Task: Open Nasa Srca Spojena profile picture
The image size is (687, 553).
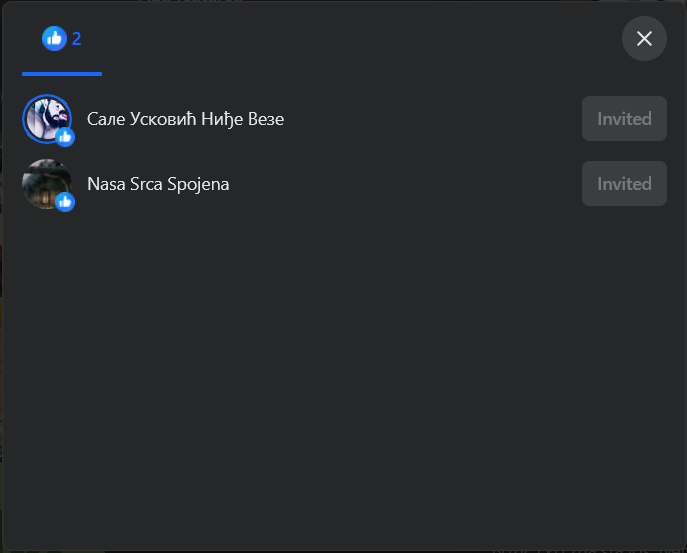Action: click(x=47, y=184)
